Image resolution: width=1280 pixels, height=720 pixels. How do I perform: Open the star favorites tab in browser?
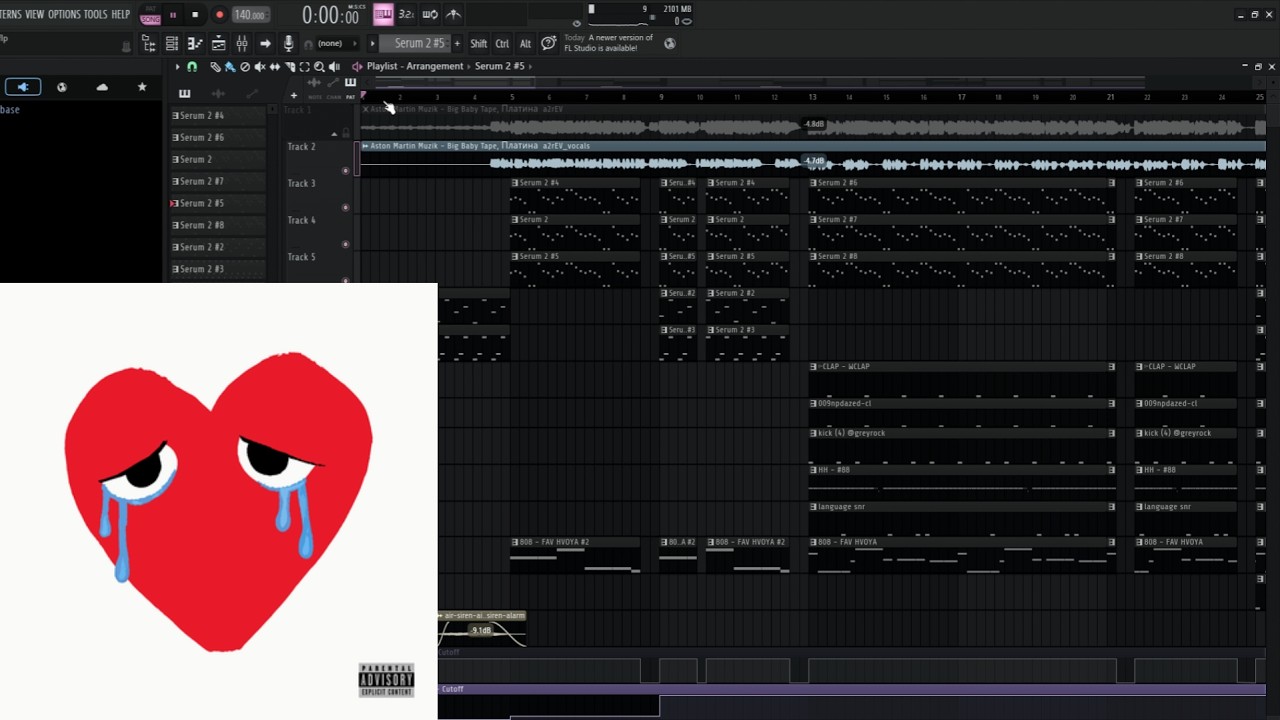pyautogui.click(x=142, y=87)
